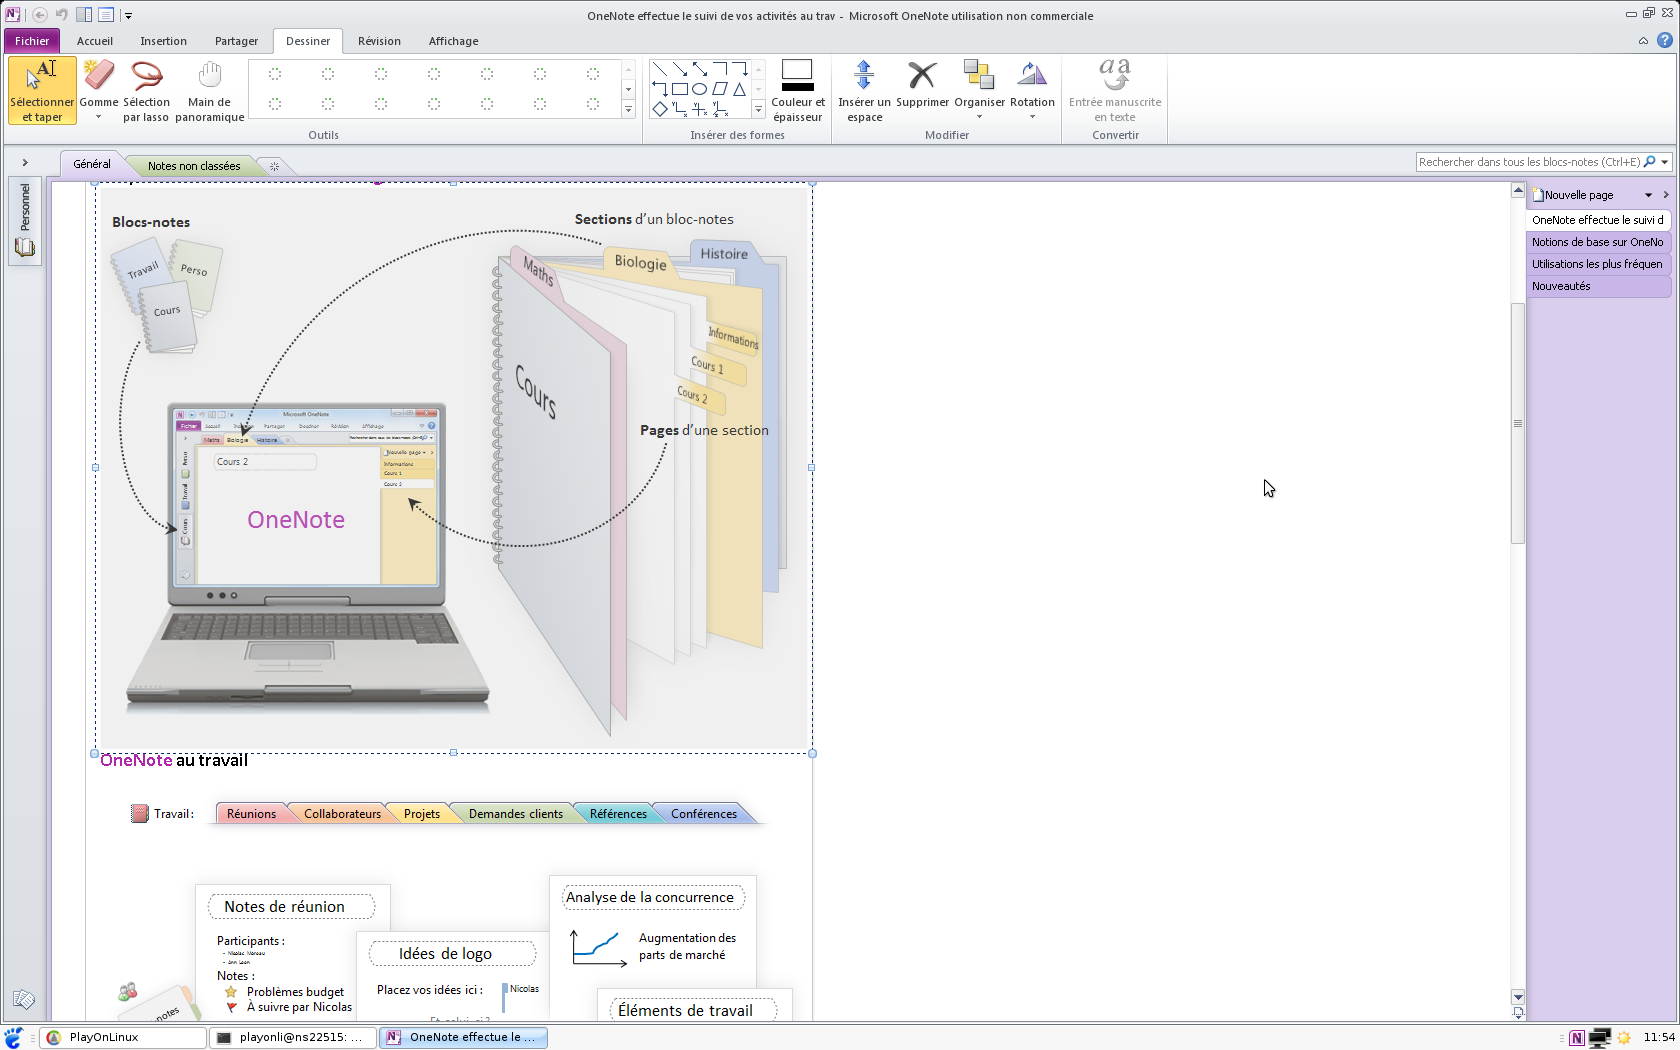
Task: Collapse the ribbon with the caret button
Action: click(x=1643, y=41)
